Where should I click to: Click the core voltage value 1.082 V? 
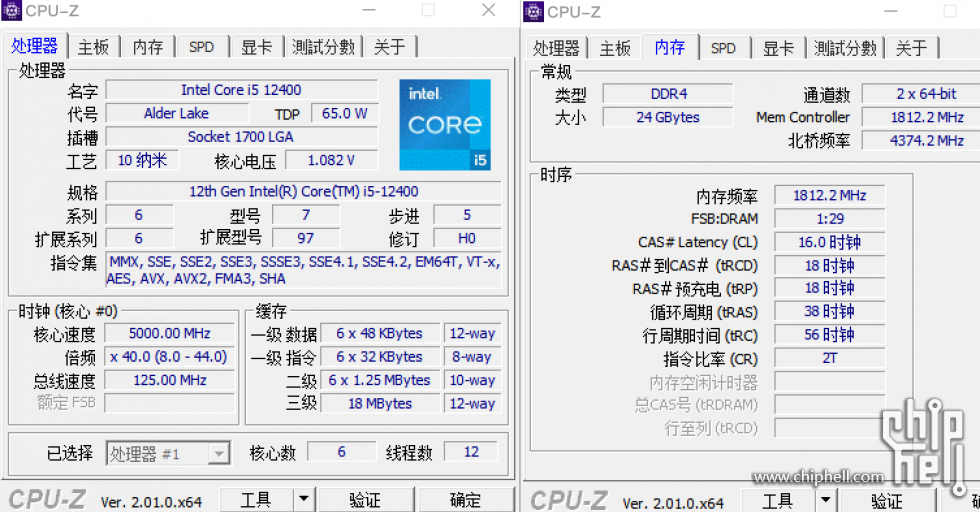(331, 160)
